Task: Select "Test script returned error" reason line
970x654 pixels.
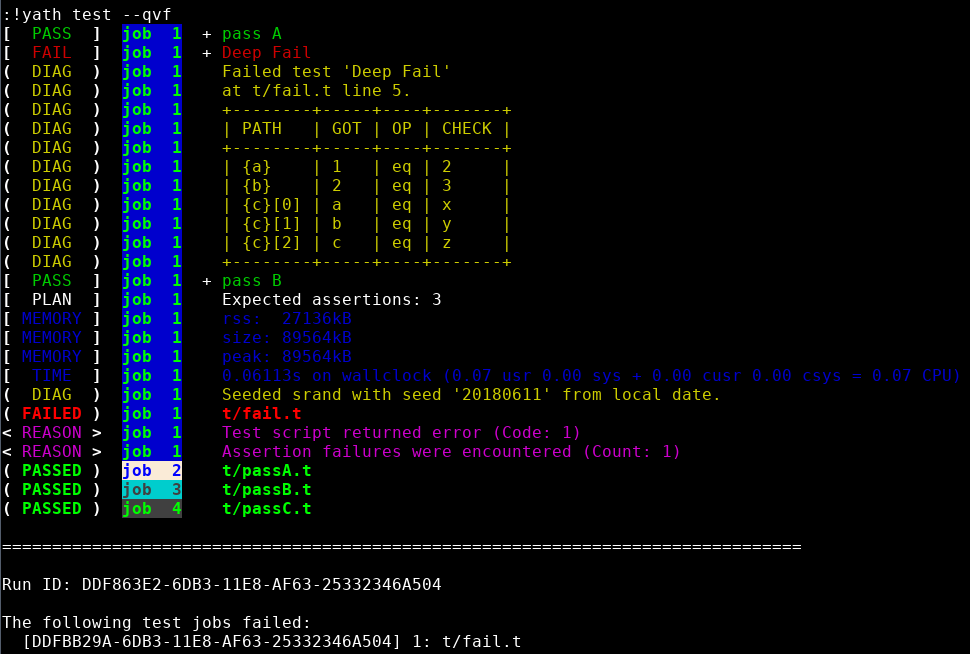Action: click(x=400, y=432)
